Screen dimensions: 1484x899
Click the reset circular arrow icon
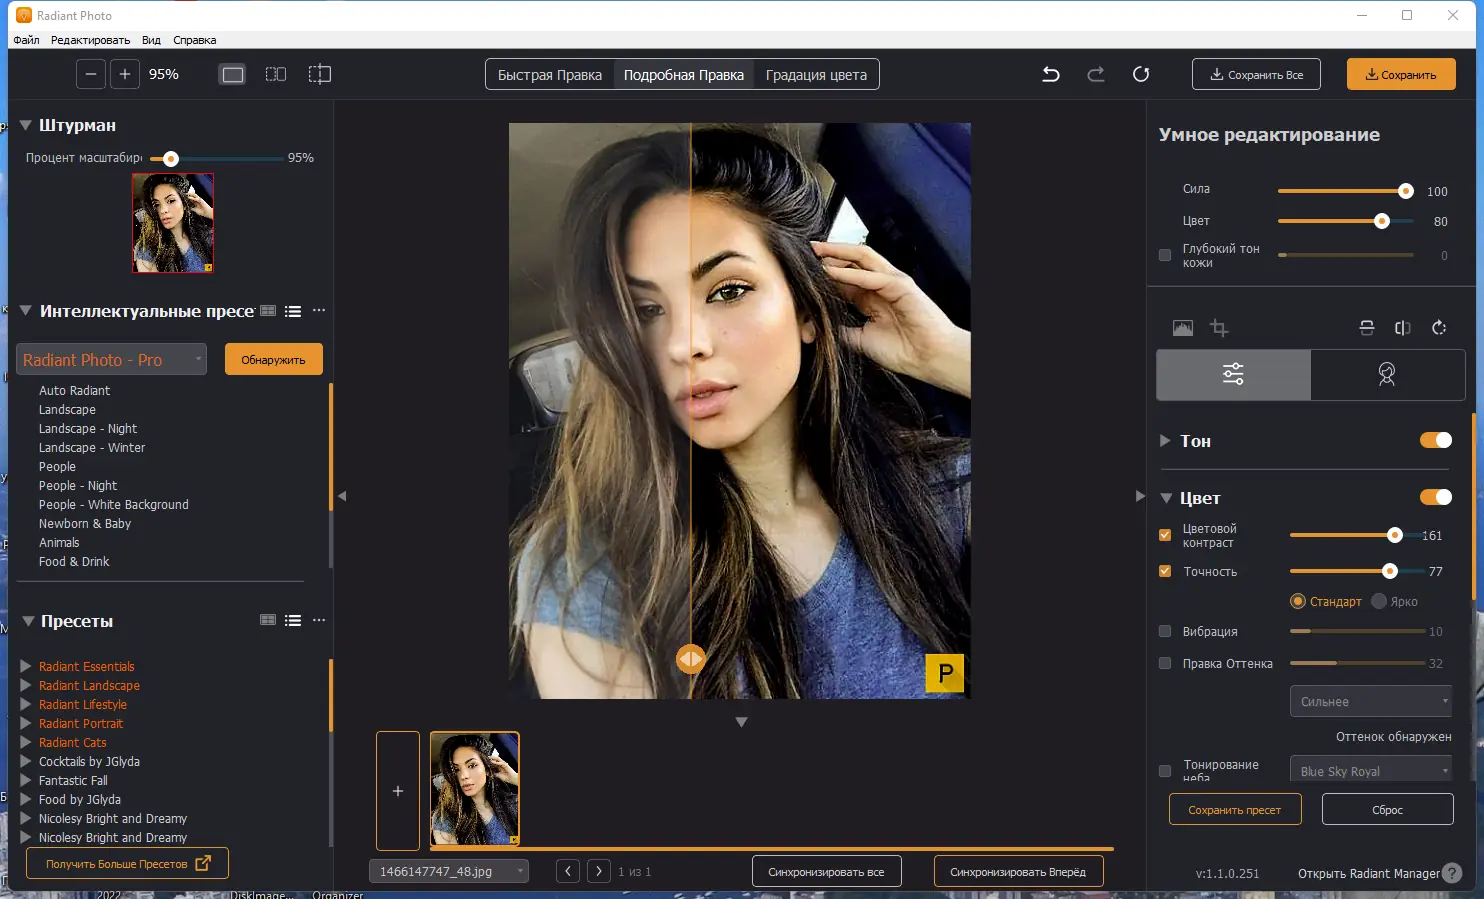point(1141,74)
